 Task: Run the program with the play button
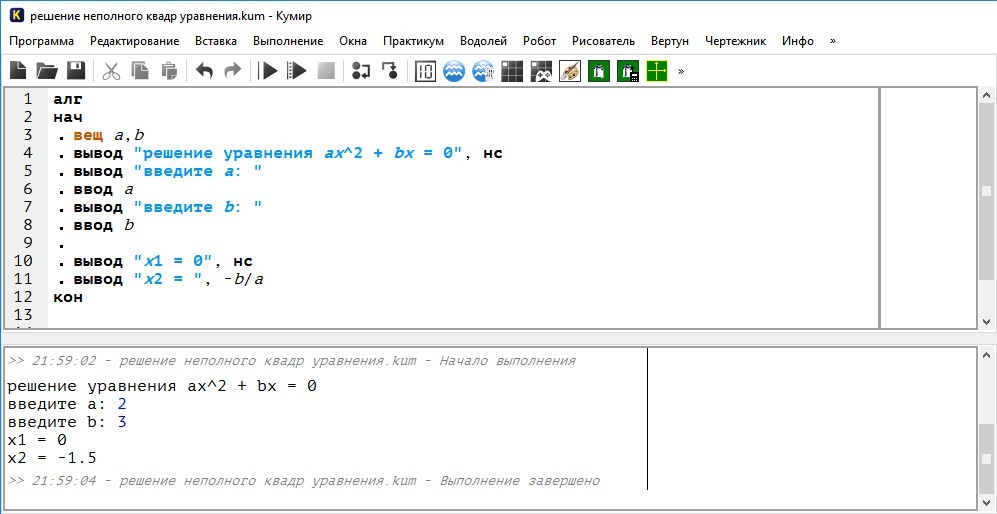(268, 71)
